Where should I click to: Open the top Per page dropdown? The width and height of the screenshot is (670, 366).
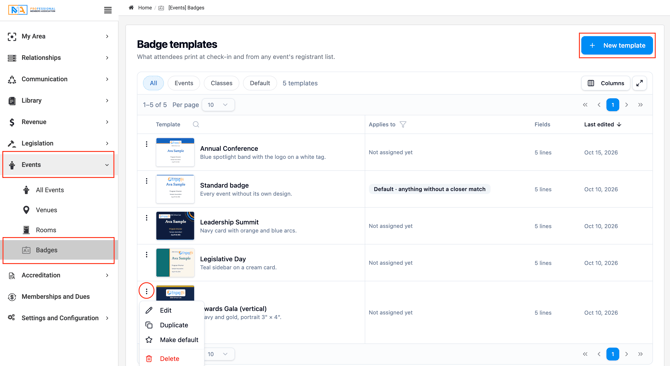218,105
